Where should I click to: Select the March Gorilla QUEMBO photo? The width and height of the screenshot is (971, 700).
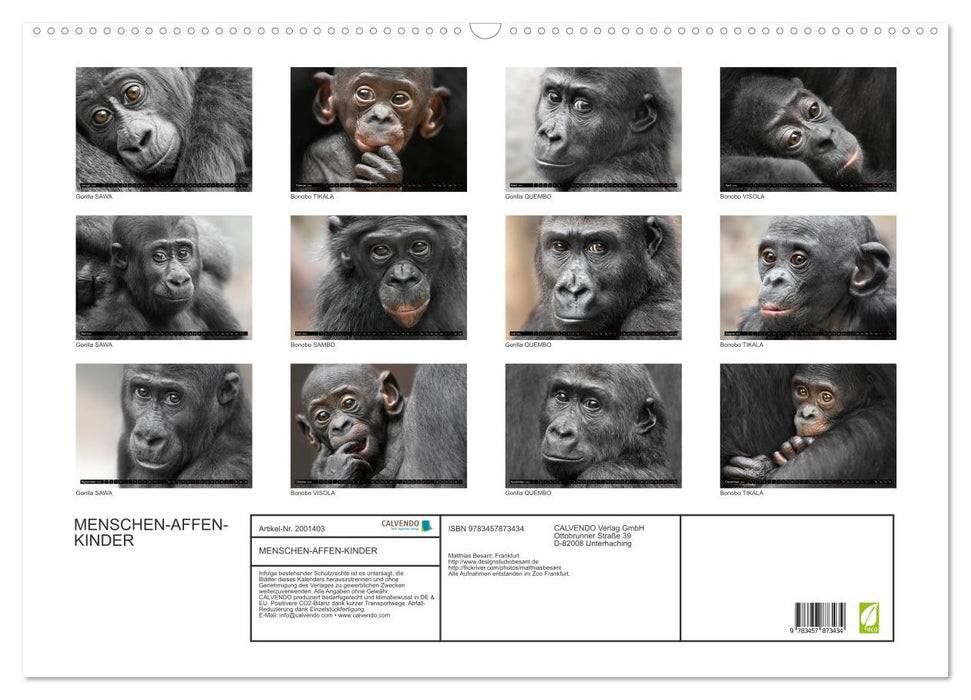click(x=593, y=129)
